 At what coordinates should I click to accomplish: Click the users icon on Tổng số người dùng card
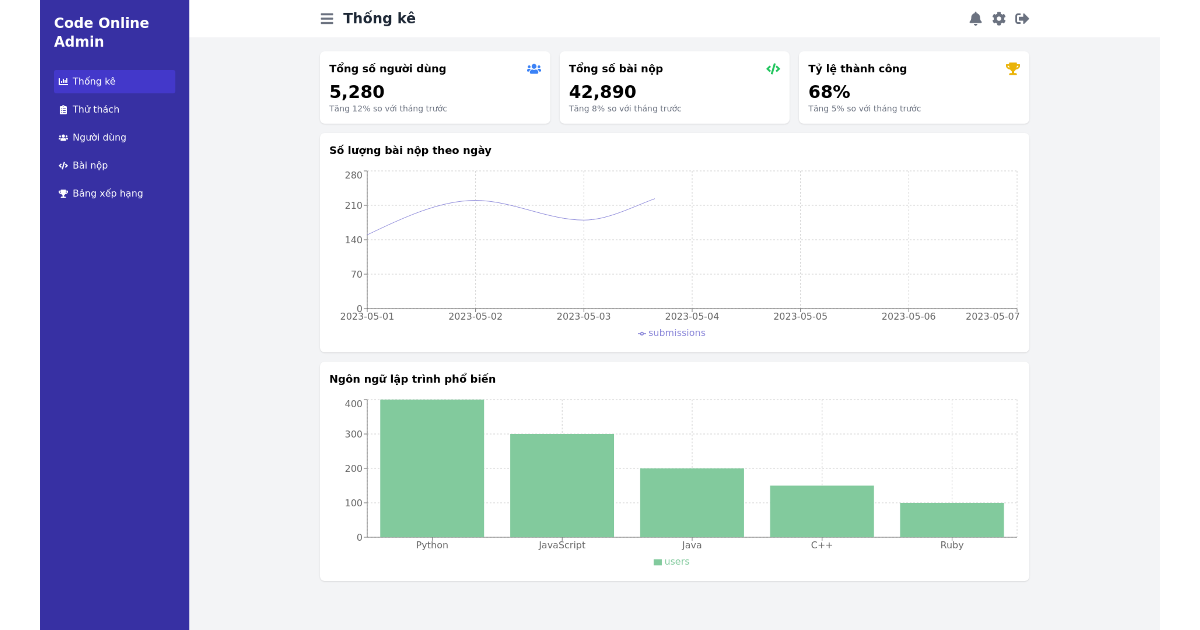533,68
